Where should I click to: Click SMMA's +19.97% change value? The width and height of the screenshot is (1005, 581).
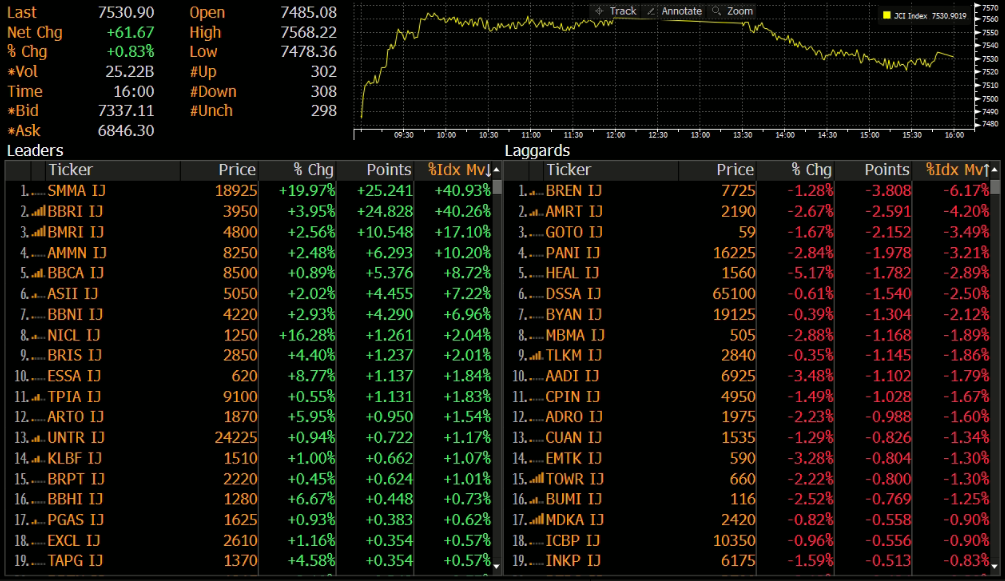(306, 190)
